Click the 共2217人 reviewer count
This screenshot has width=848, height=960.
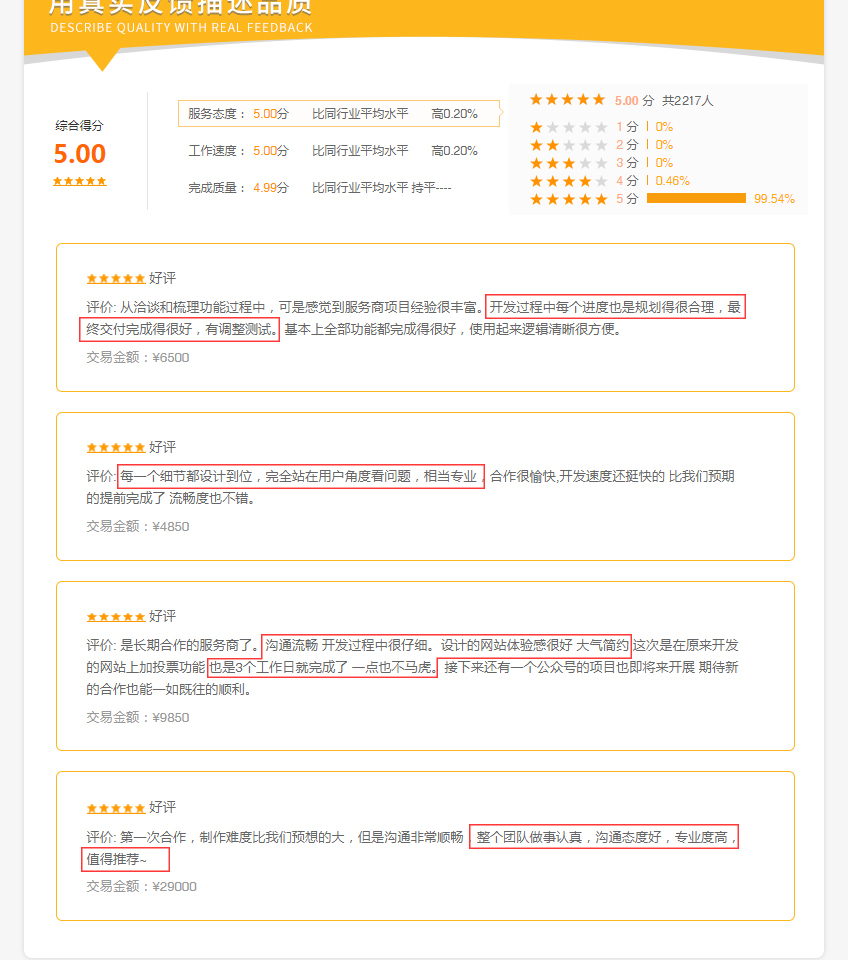(x=688, y=100)
